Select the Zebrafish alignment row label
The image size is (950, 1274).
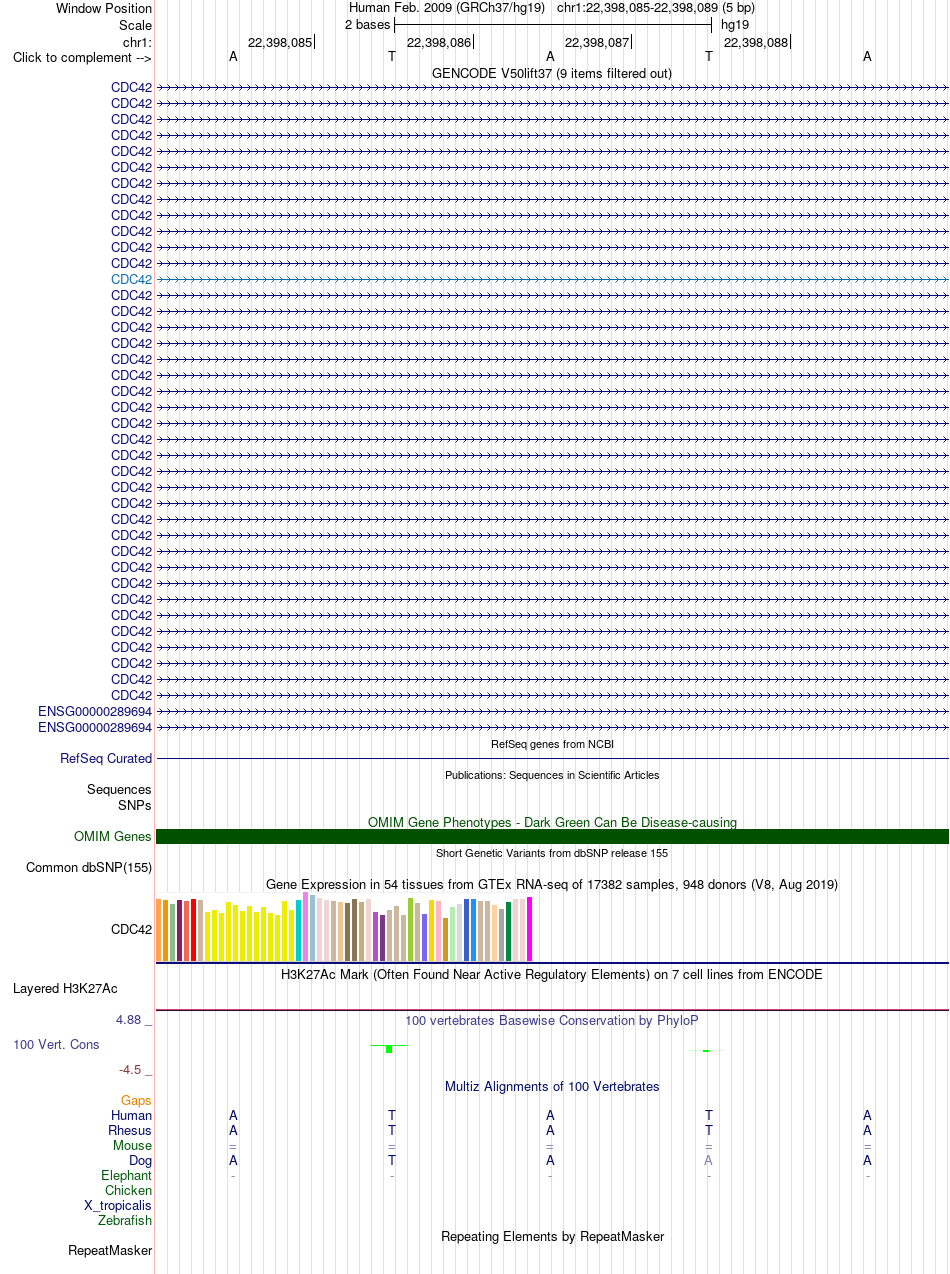click(125, 1220)
